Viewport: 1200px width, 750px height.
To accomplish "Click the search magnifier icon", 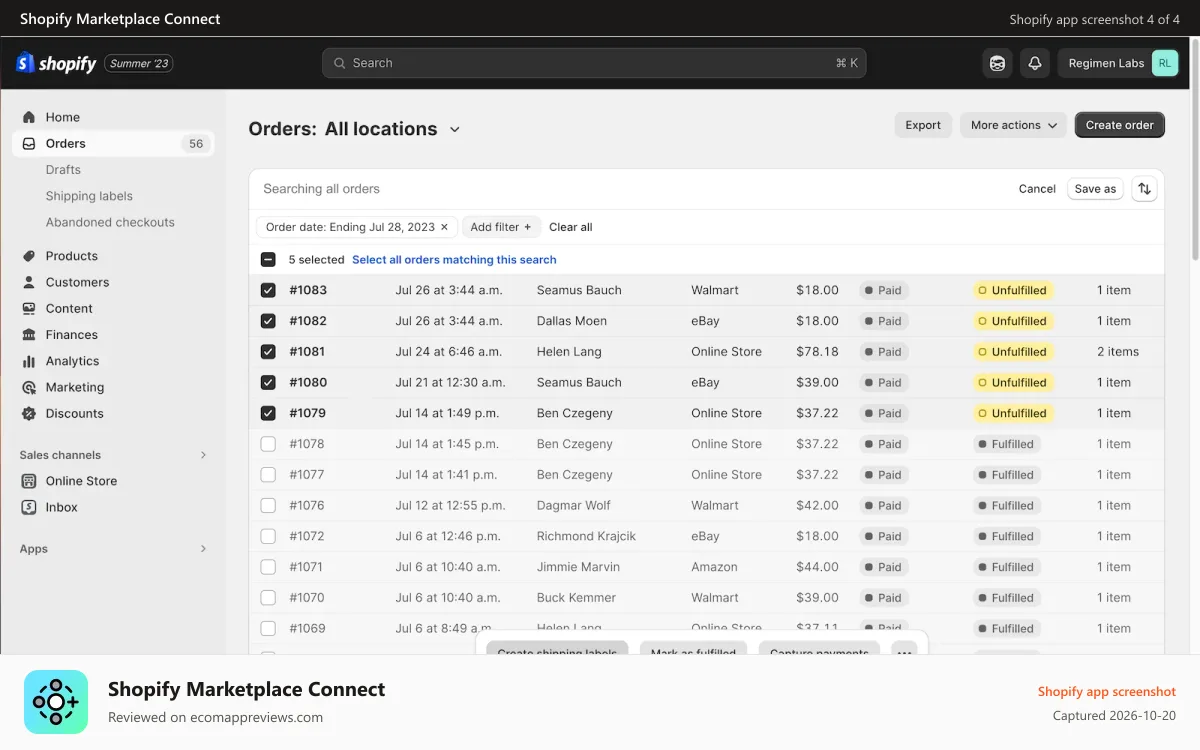I will pos(340,63).
